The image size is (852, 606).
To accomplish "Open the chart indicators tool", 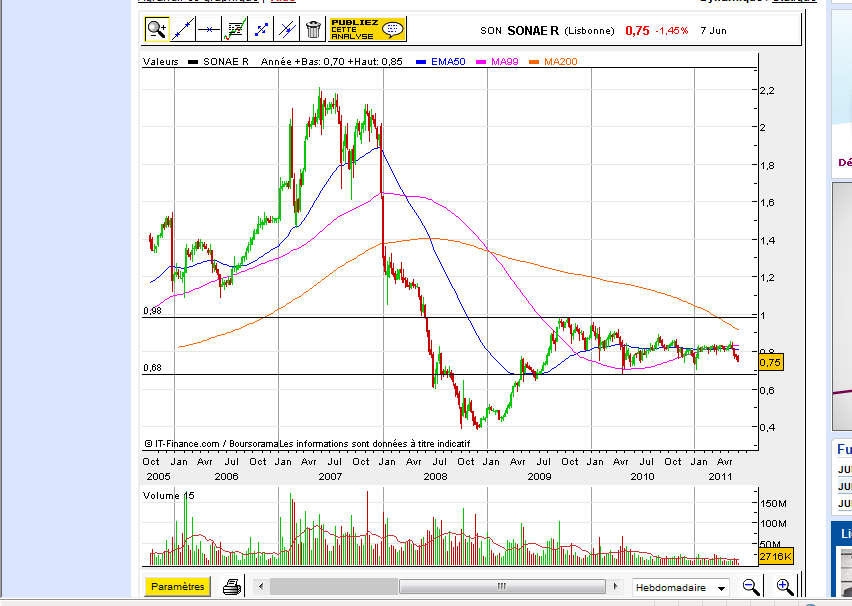I will point(235,29).
